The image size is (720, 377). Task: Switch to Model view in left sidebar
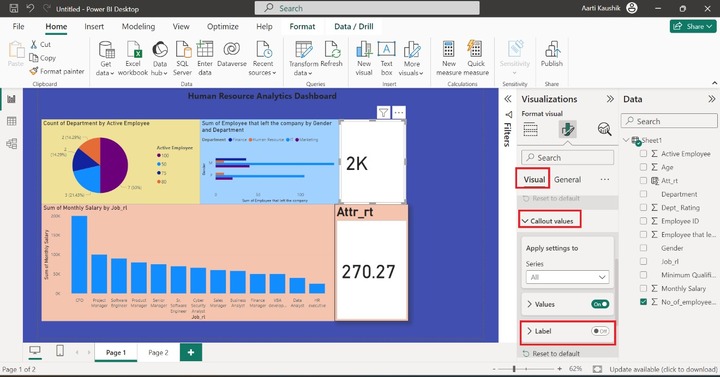11,144
